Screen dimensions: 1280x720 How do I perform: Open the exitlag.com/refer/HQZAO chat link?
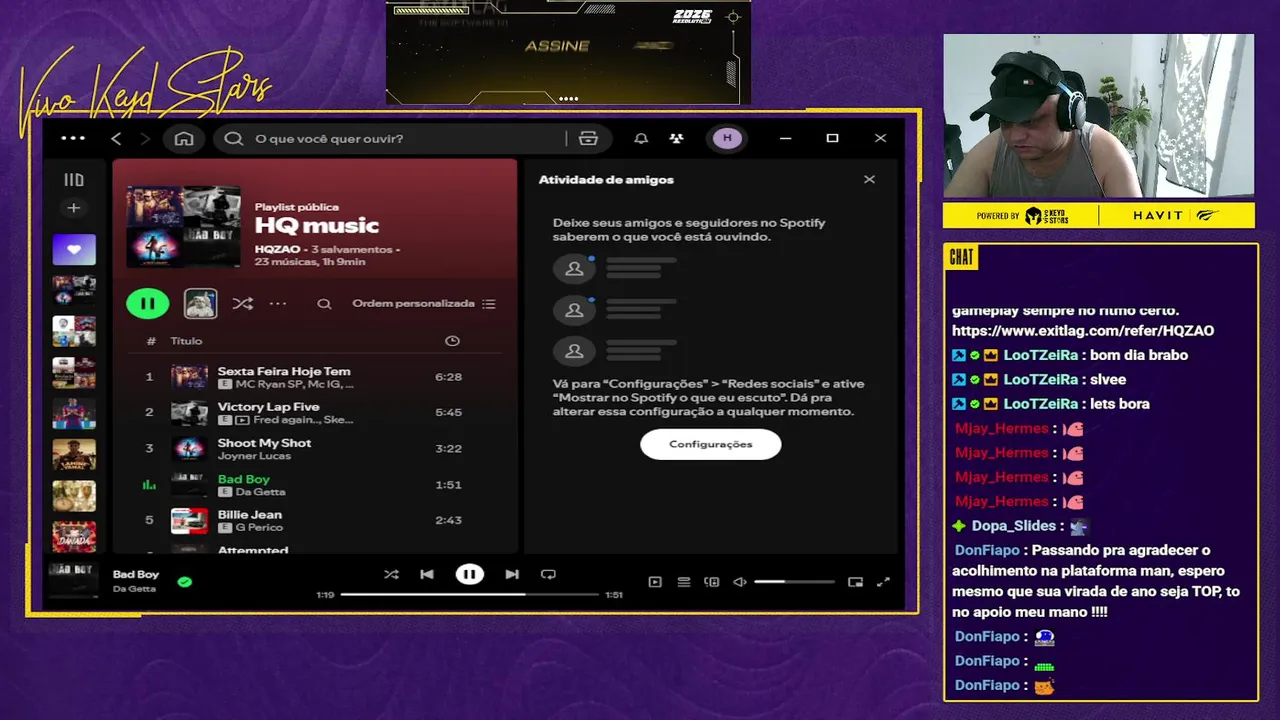point(1083,331)
